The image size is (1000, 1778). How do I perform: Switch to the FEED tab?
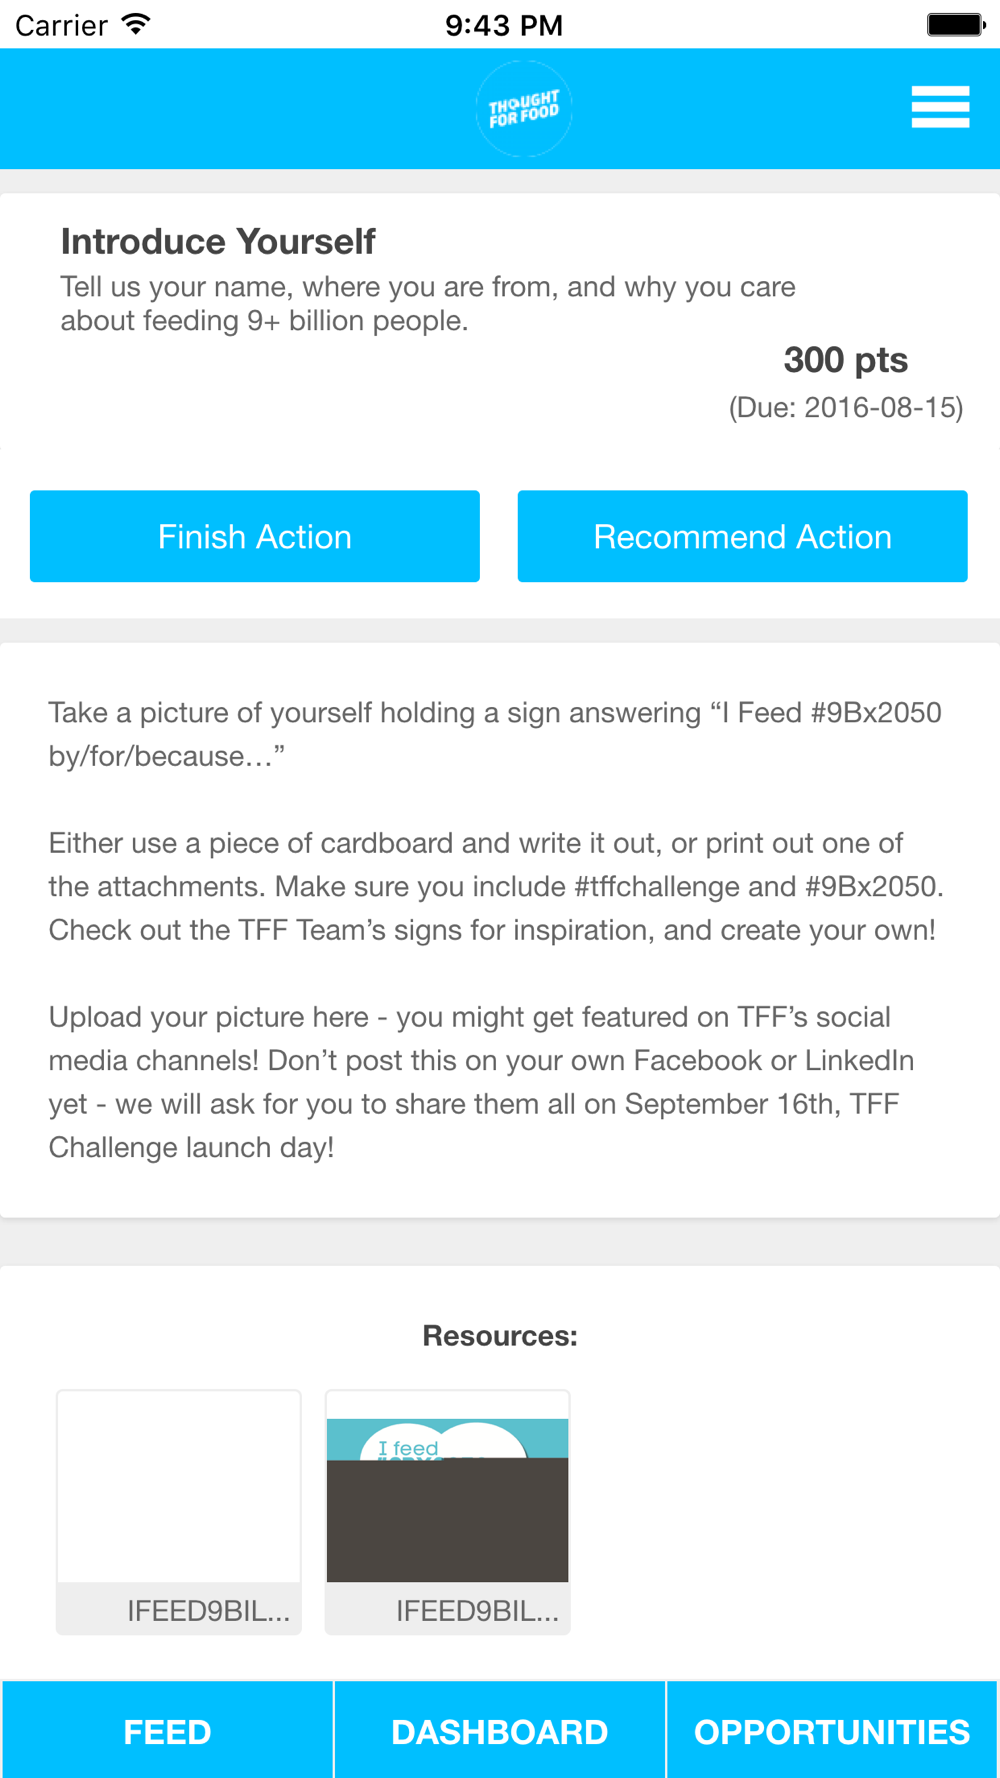[x=167, y=1731]
